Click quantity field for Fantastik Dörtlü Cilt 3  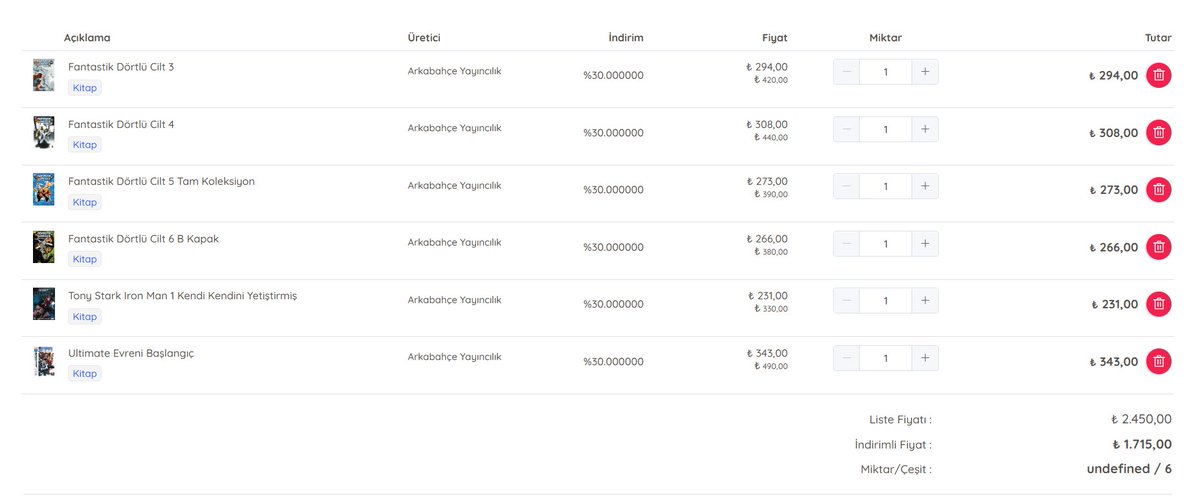(886, 72)
